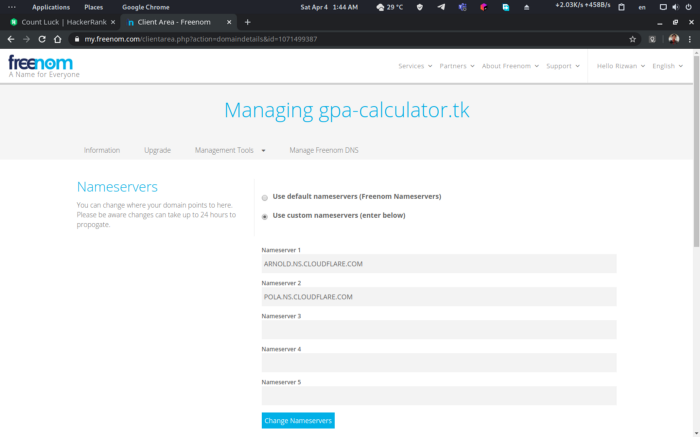Click the browser forward arrow

point(26,39)
